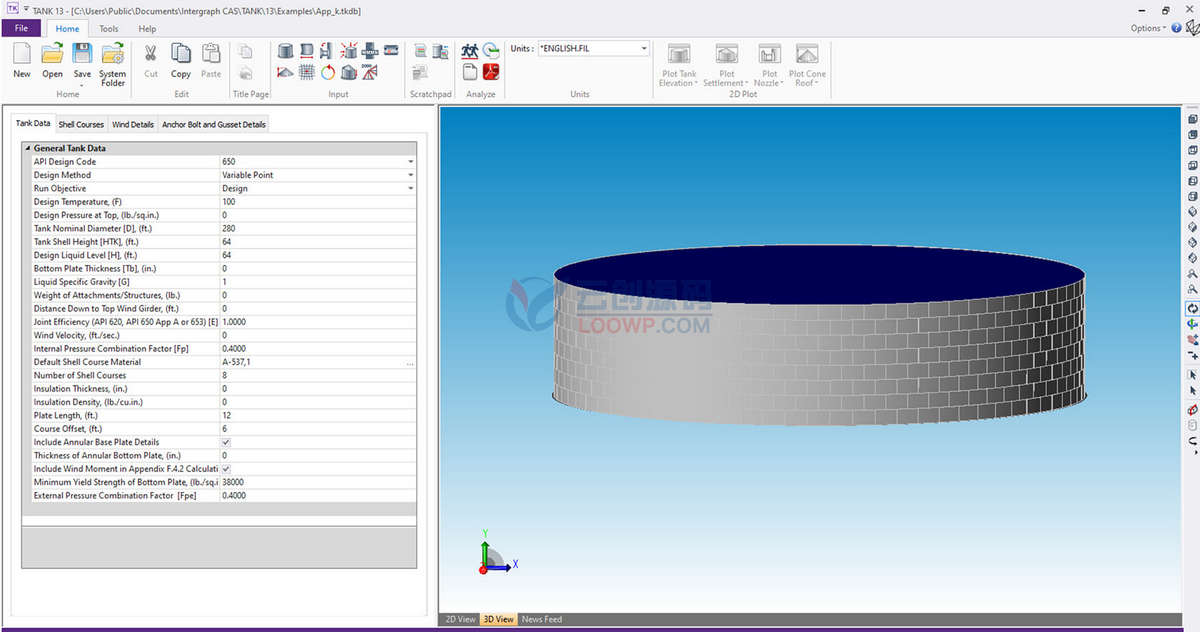Open the File menu
Viewport: 1200px width, 632px height.
point(22,29)
